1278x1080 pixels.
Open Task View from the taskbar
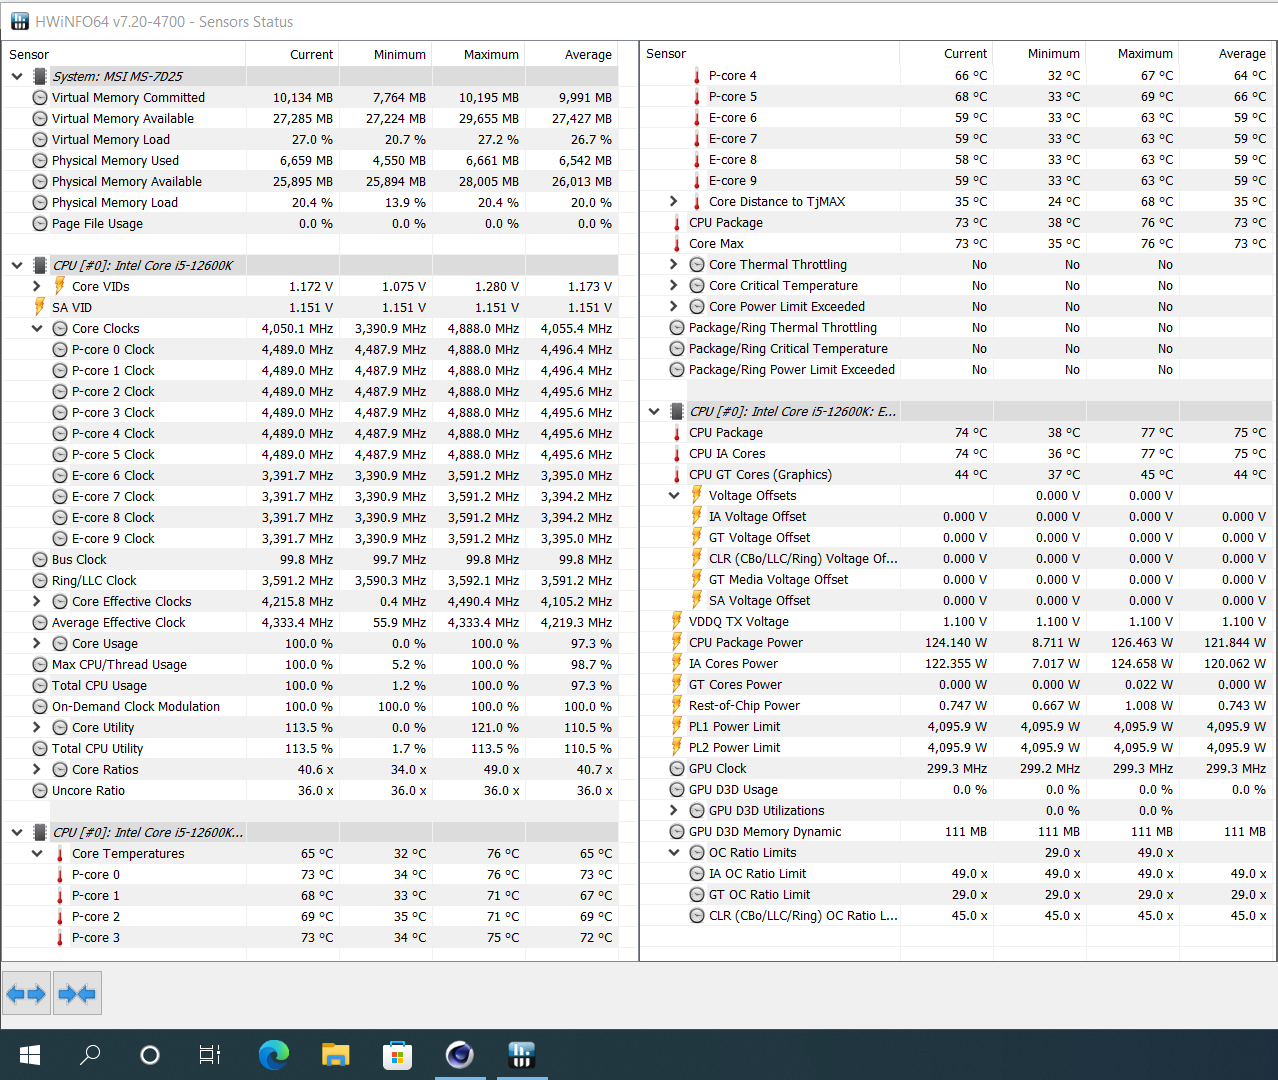tap(210, 1055)
